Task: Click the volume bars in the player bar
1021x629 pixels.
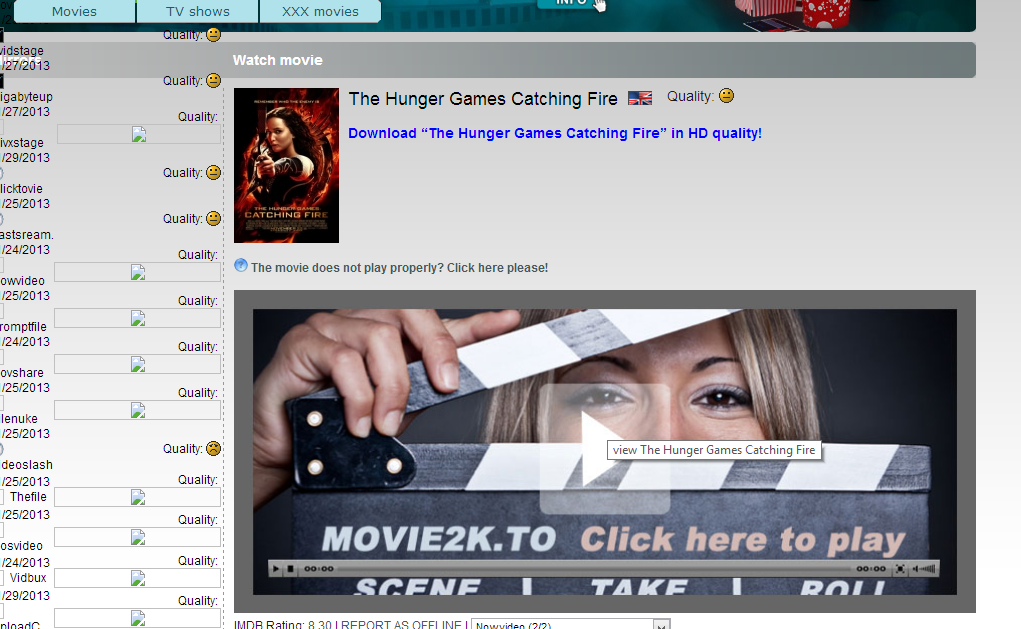Action: pos(925,568)
